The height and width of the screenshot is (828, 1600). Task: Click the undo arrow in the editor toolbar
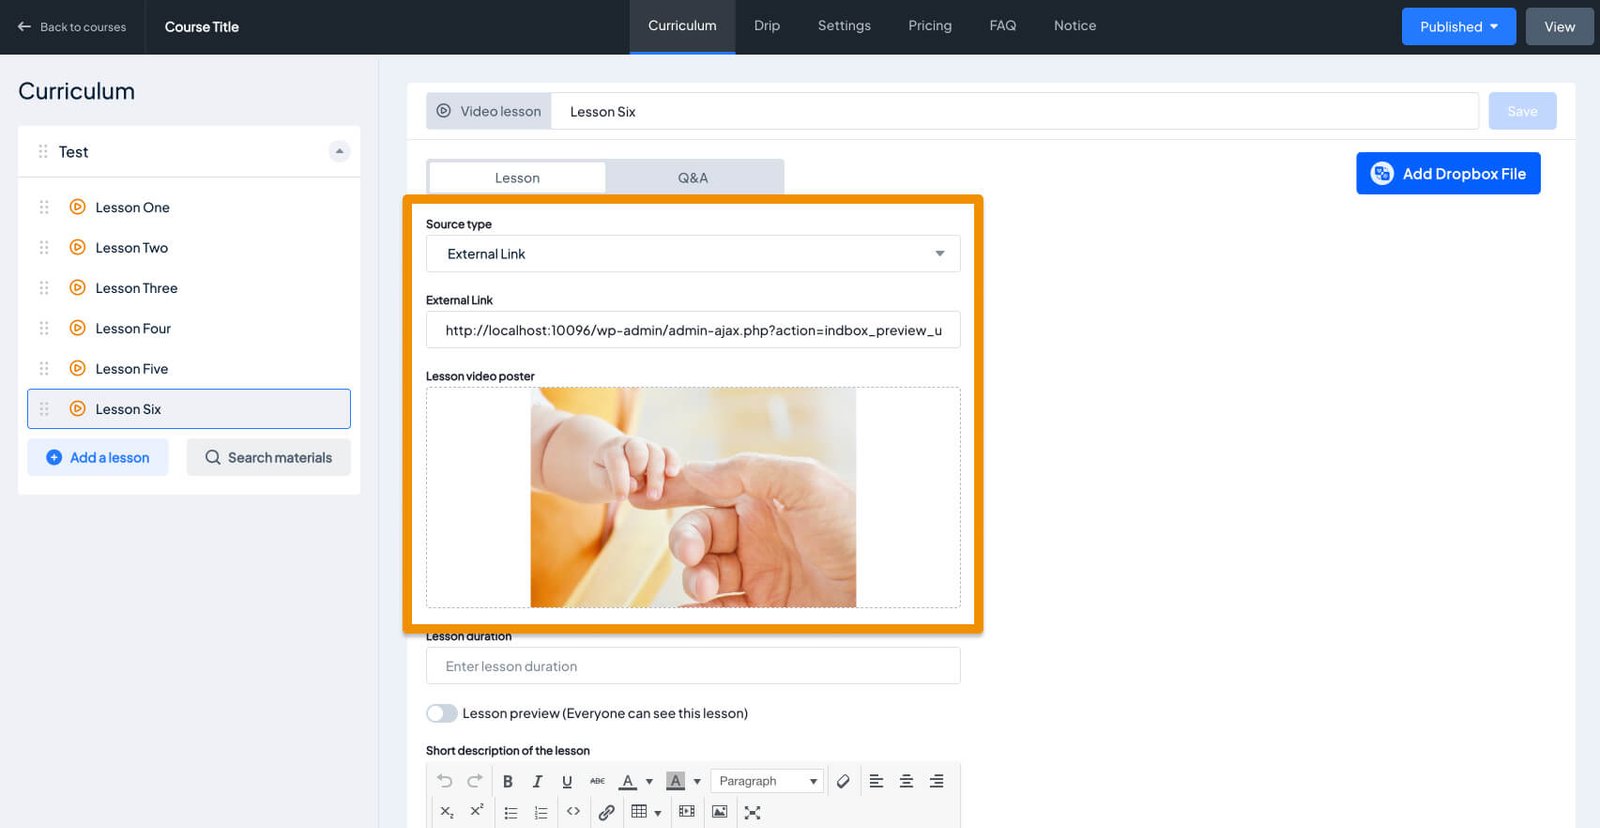pos(445,781)
